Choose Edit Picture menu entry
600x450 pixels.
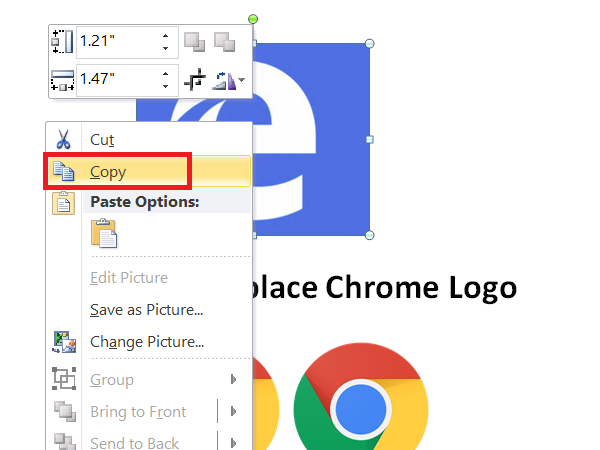(x=149, y=277)
